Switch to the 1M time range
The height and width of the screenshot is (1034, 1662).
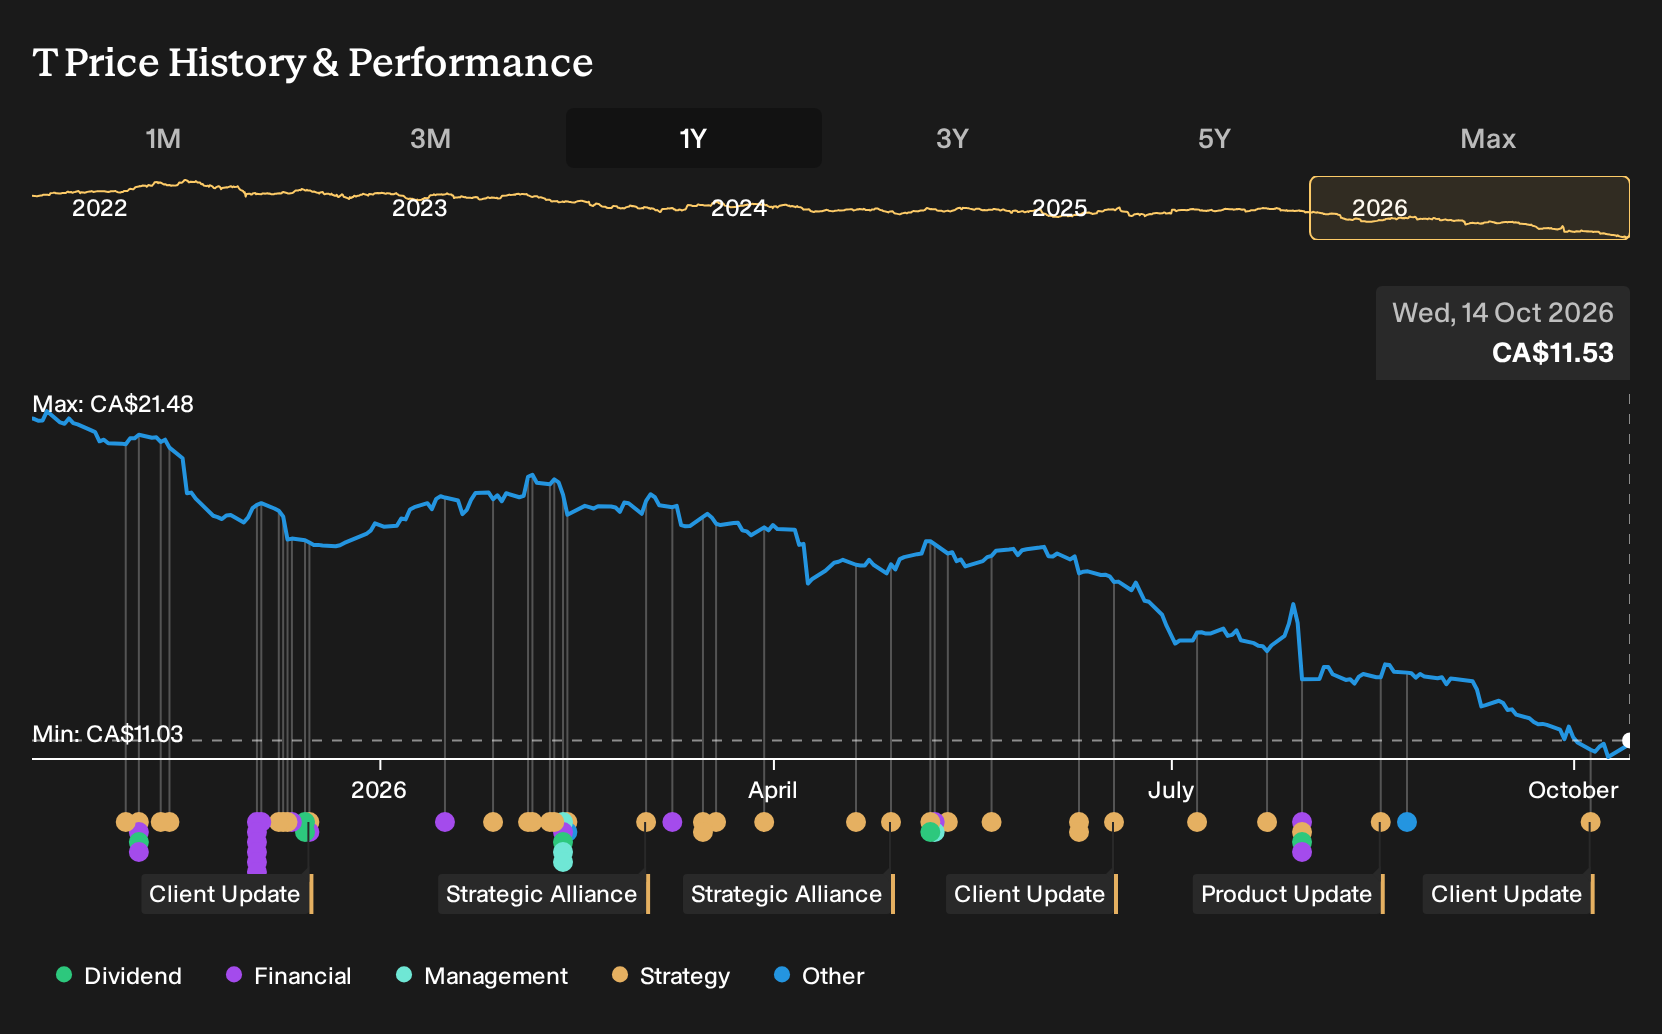(x=163, y=138)
